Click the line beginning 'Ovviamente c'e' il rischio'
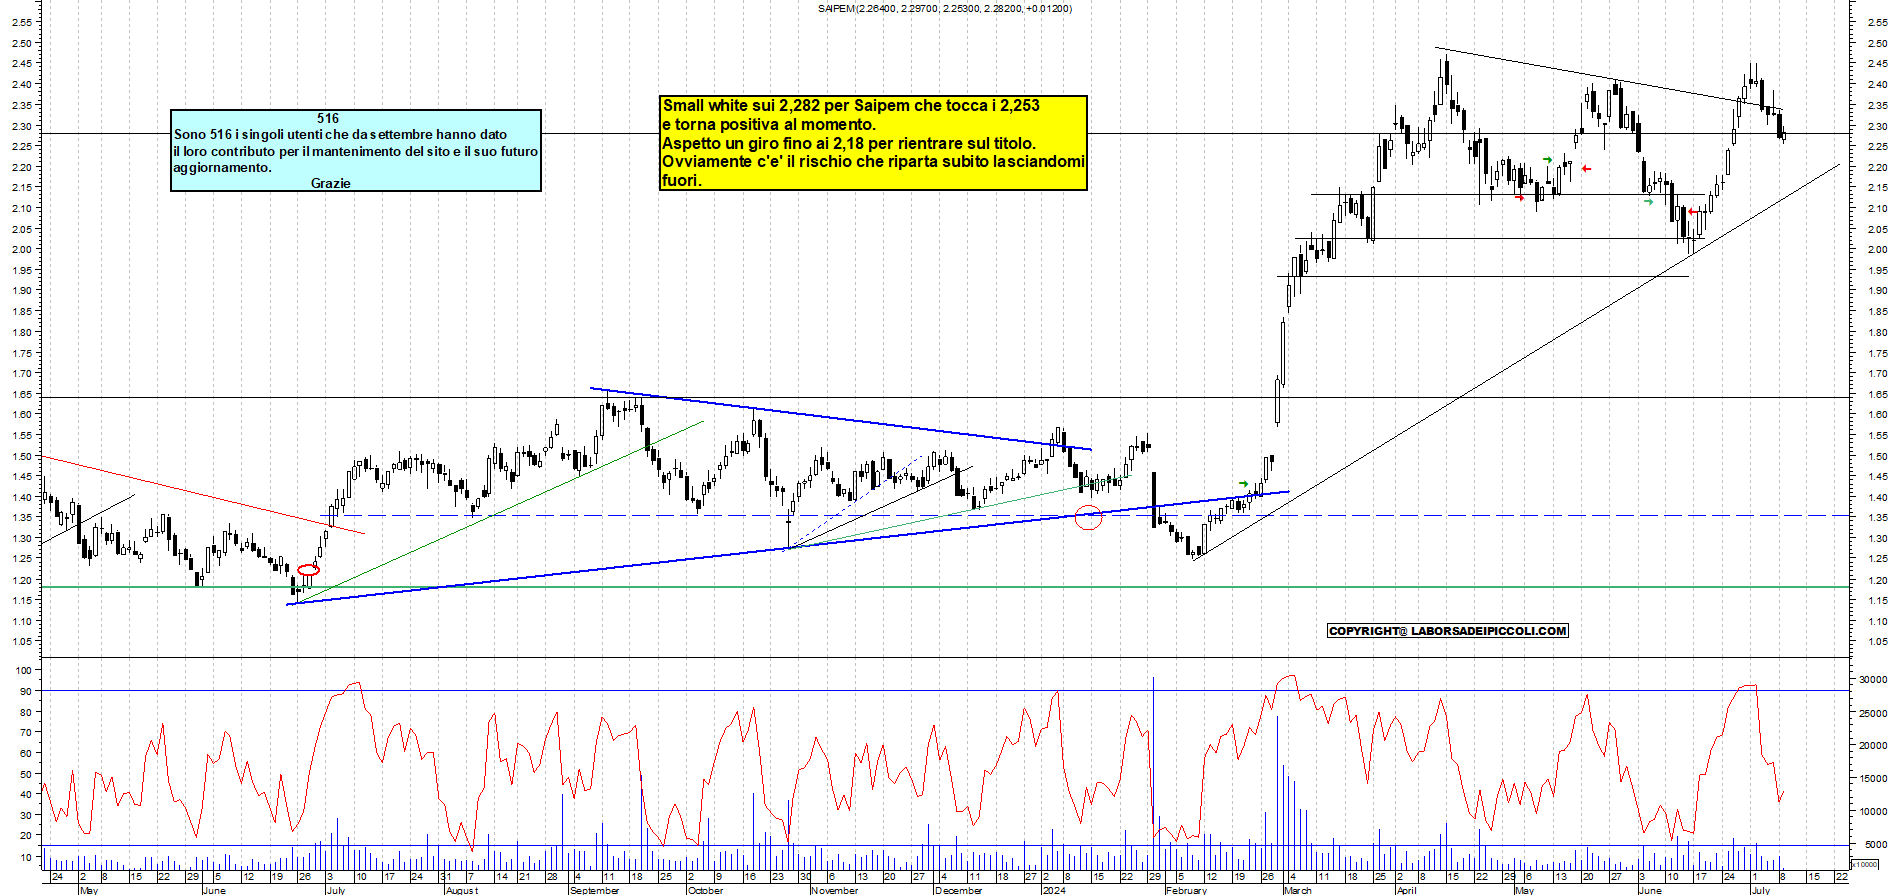1890x895 pixels. (873, 161)
